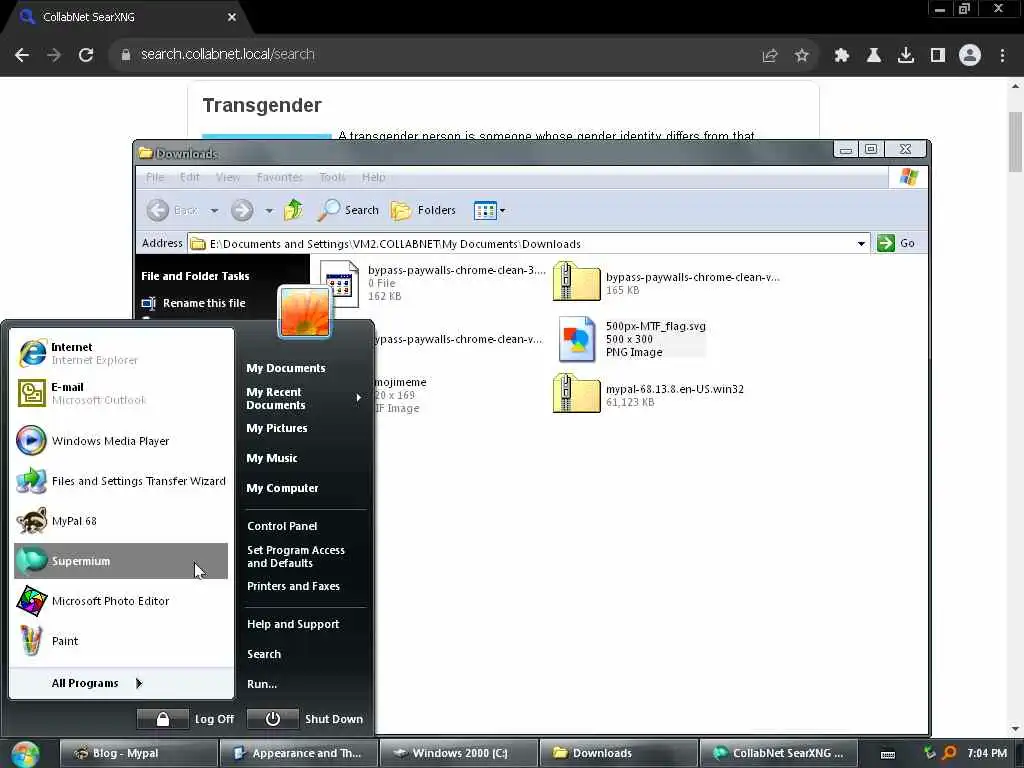Open Files and Settings Transfer Wizard
This screenshot has width=1024, height=768.
point(121,481)
